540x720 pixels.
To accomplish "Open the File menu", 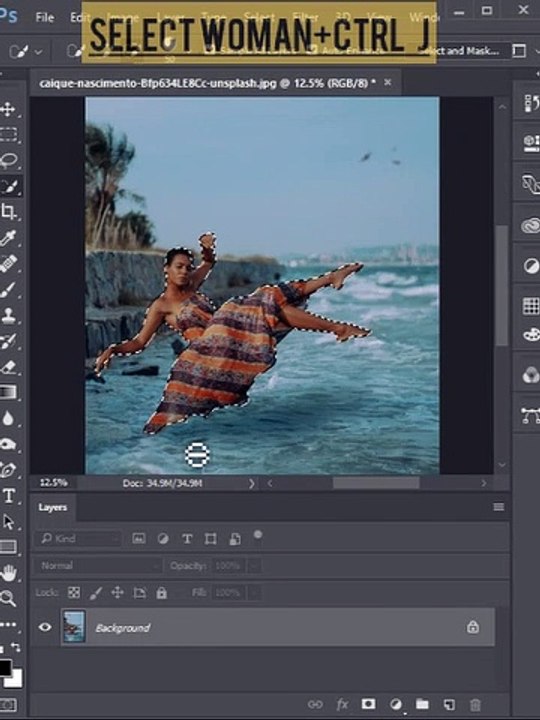I will tap(45, 17).
